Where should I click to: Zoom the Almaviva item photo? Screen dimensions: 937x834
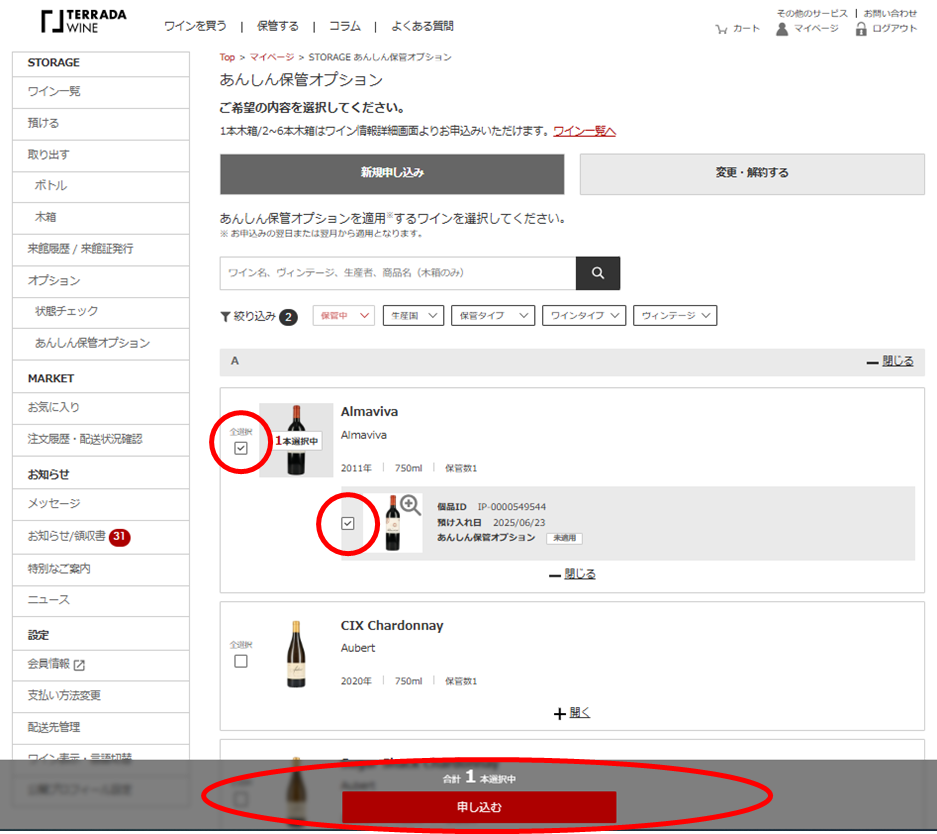coord(410,505)
